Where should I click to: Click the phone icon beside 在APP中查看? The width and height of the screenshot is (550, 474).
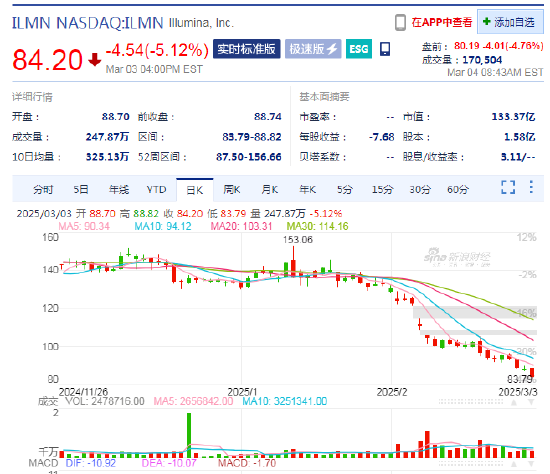point(400,23)
